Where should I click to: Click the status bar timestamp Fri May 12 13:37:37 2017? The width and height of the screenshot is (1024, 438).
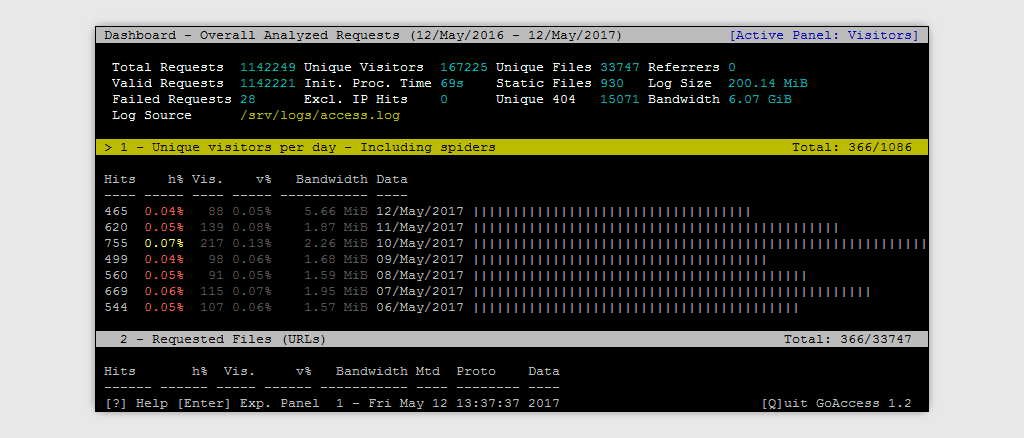[x=464, y=403]
